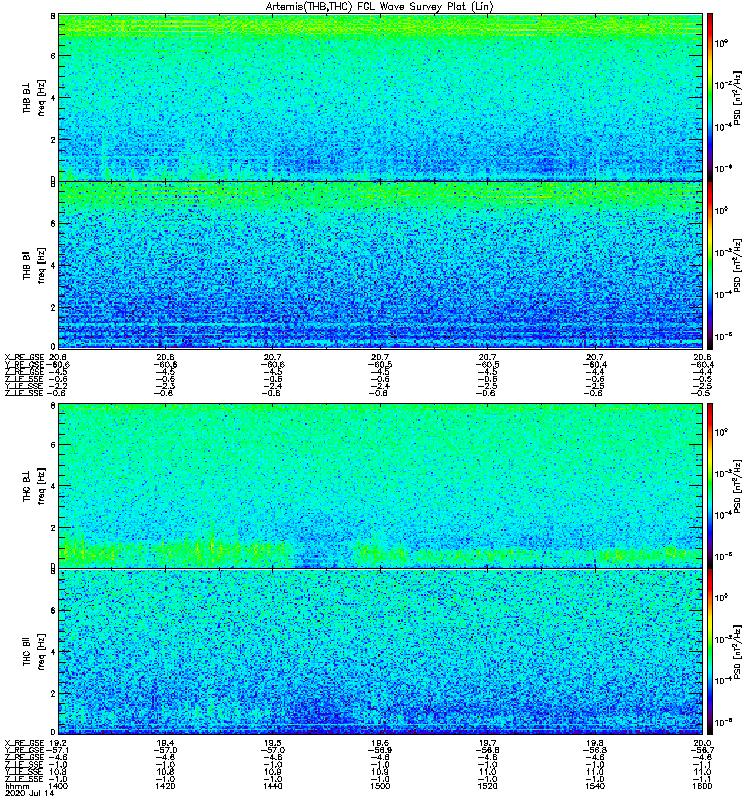Click the X_RE_GSE value '20.0' under the THC panels
This screenshot has height=800, width=750.
tap(702, 743)
